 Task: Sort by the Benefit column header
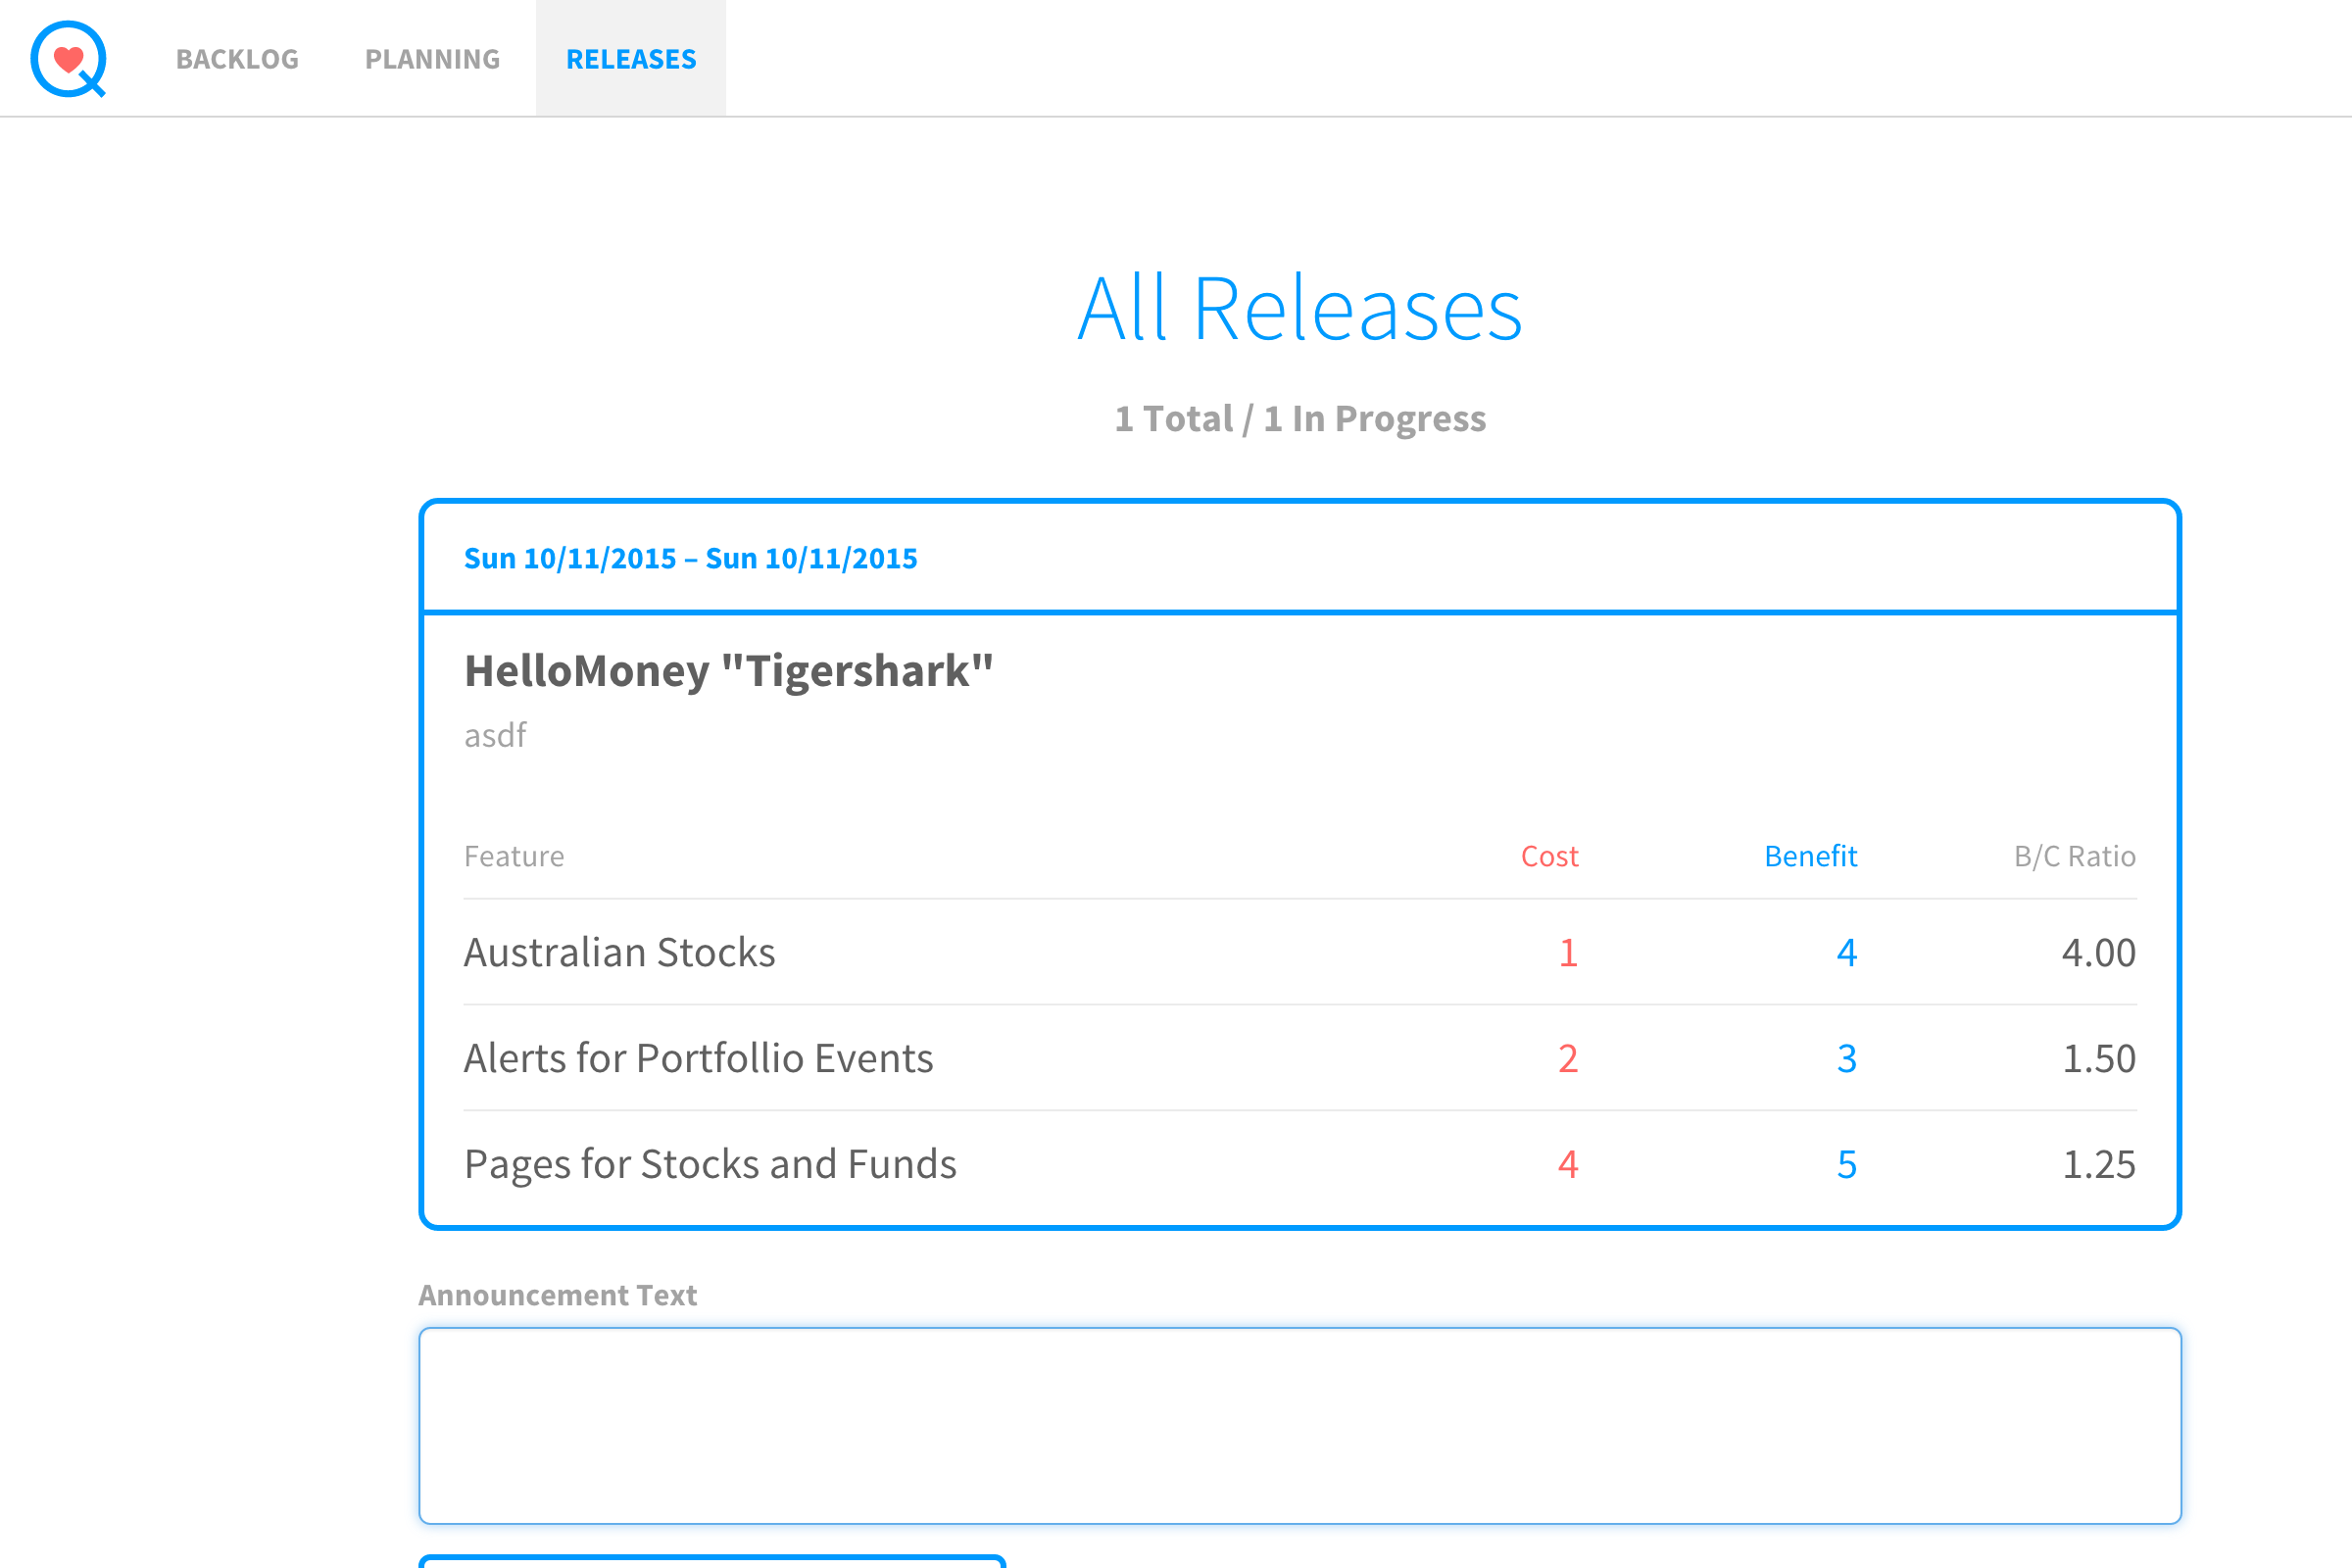coord(1810,856)
